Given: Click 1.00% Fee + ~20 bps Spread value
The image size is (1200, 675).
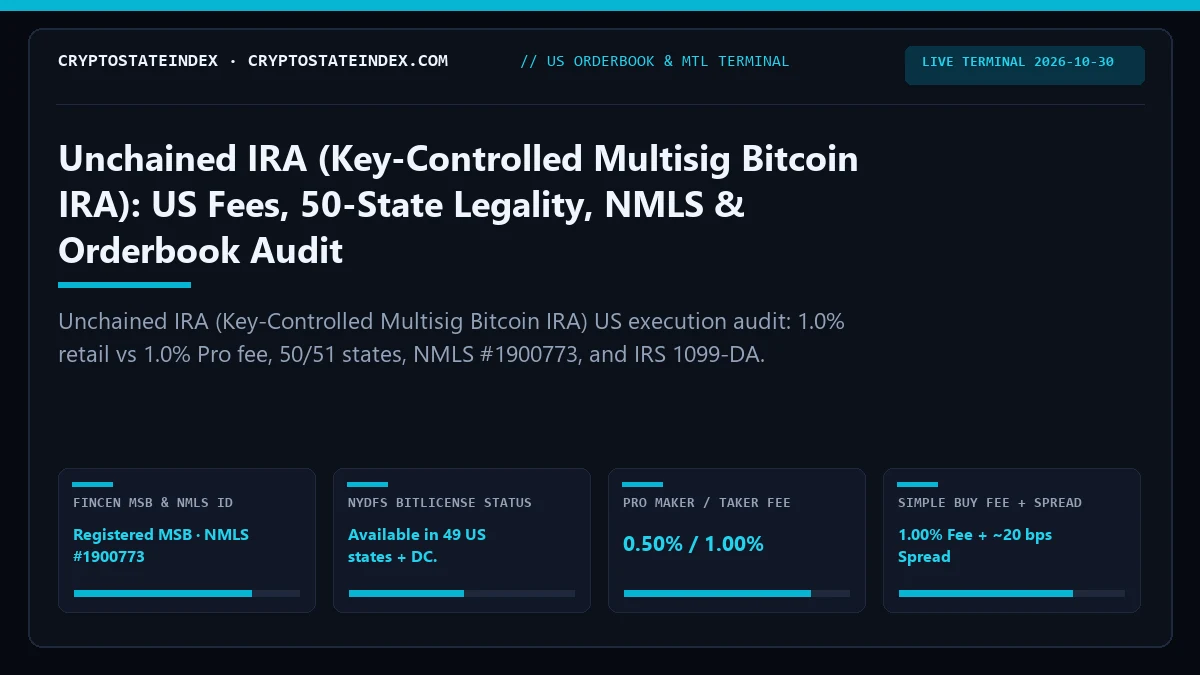Looking at the screenshot, I should [975, 545].
